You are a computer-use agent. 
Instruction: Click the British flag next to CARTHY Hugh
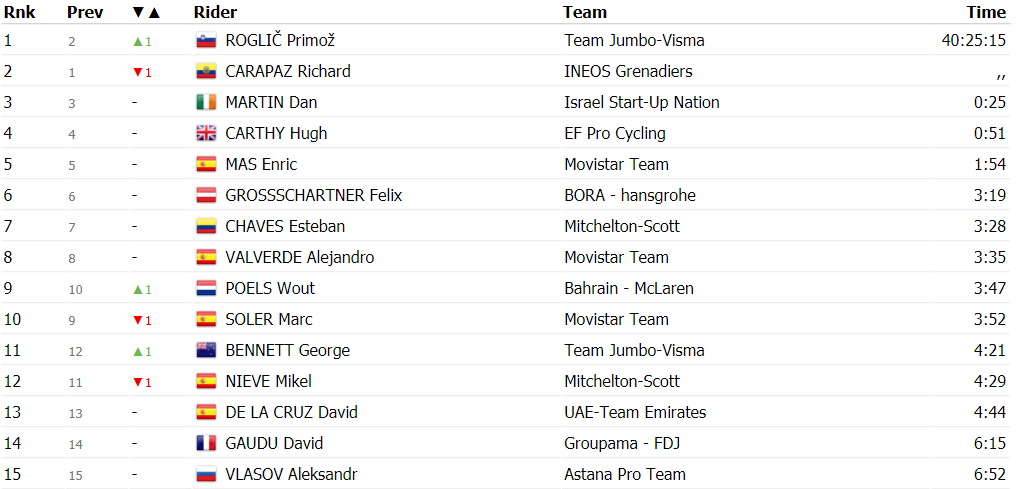(206, 134)
